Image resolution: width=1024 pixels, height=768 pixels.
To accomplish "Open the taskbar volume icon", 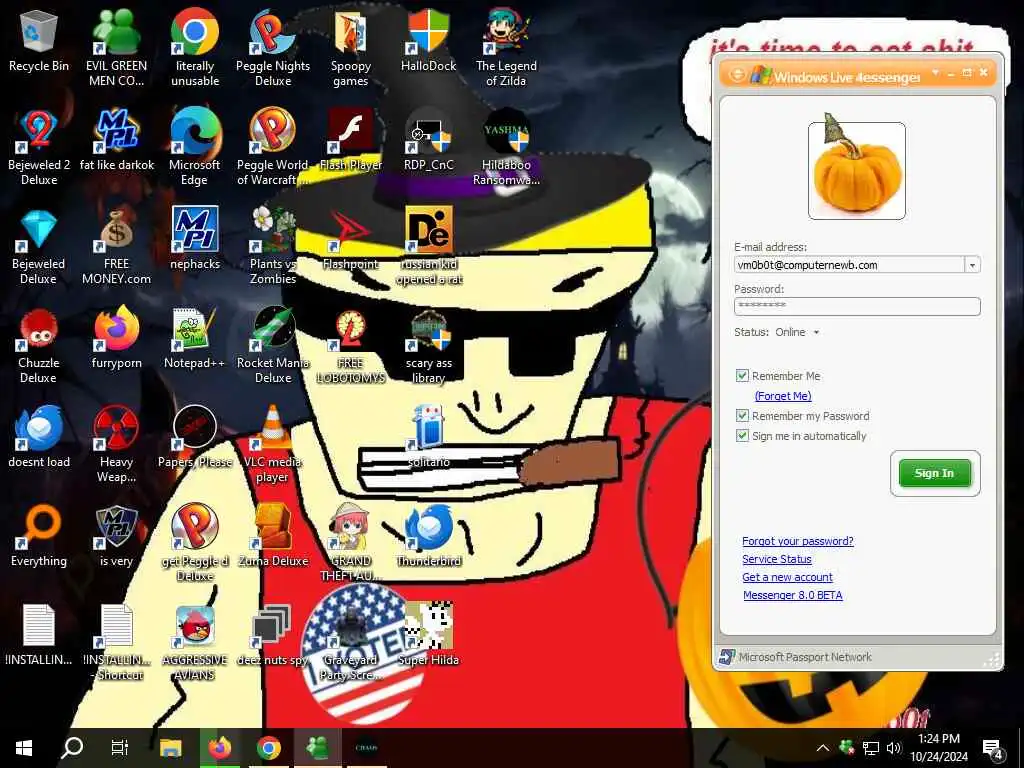I will tap(893, 748).
